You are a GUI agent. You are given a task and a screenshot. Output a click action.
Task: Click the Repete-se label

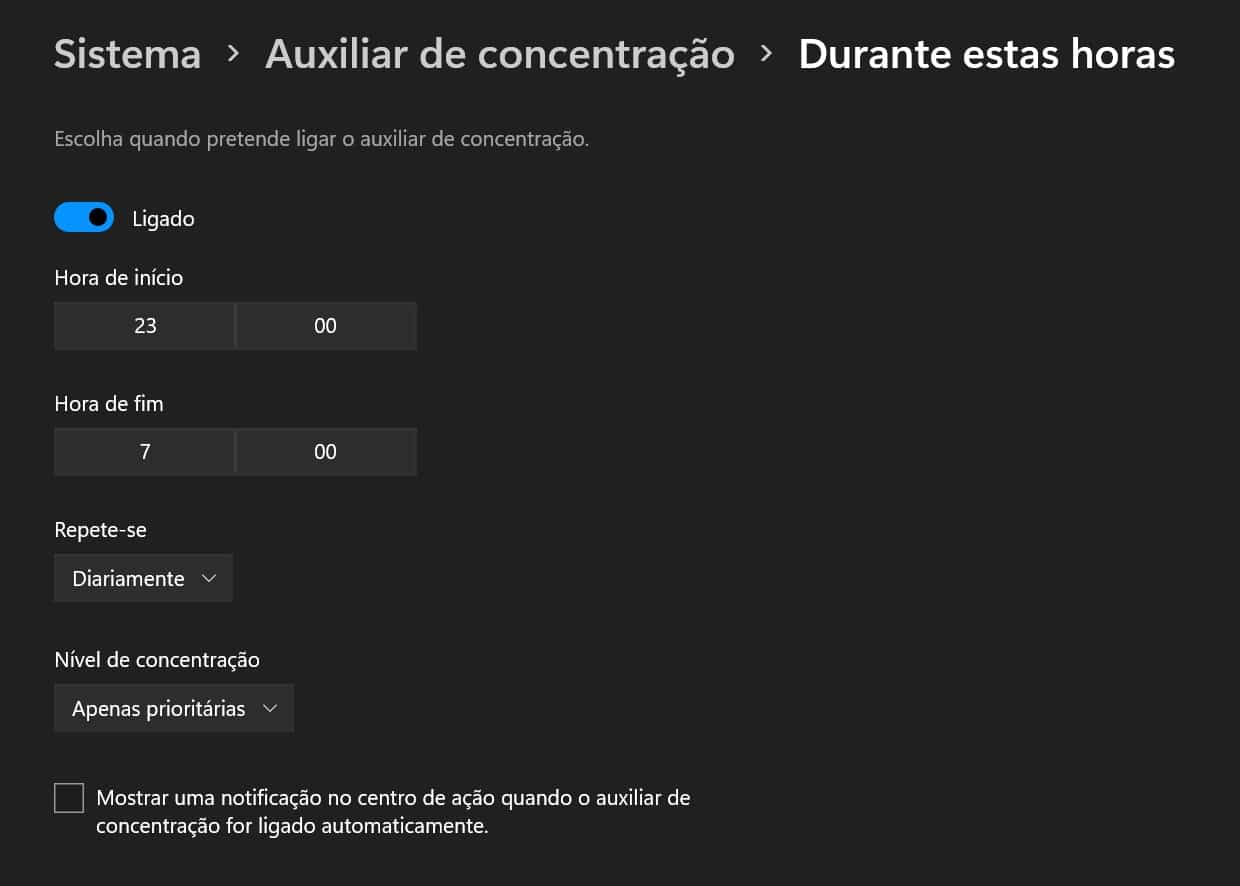100,530
